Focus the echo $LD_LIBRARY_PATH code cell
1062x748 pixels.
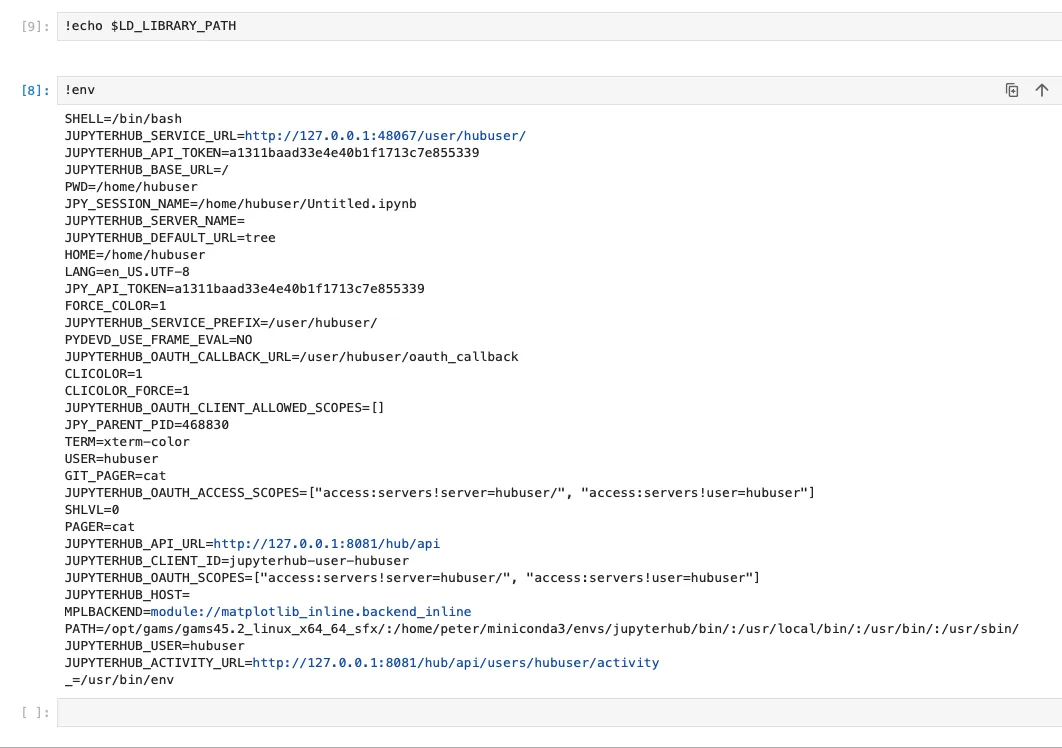tap(500, 26)
